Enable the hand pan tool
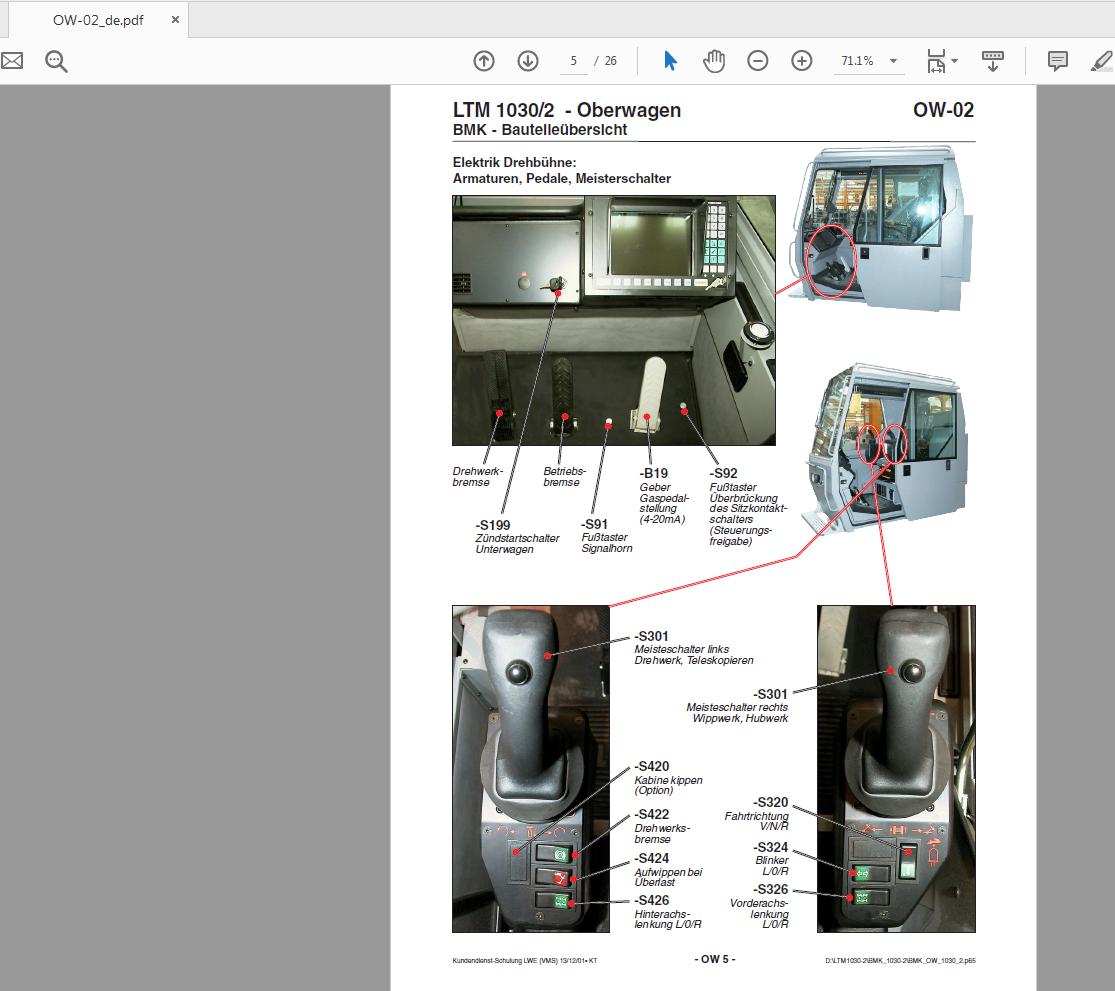Screen dimensions: 1115x991 (x=714, y=61)
